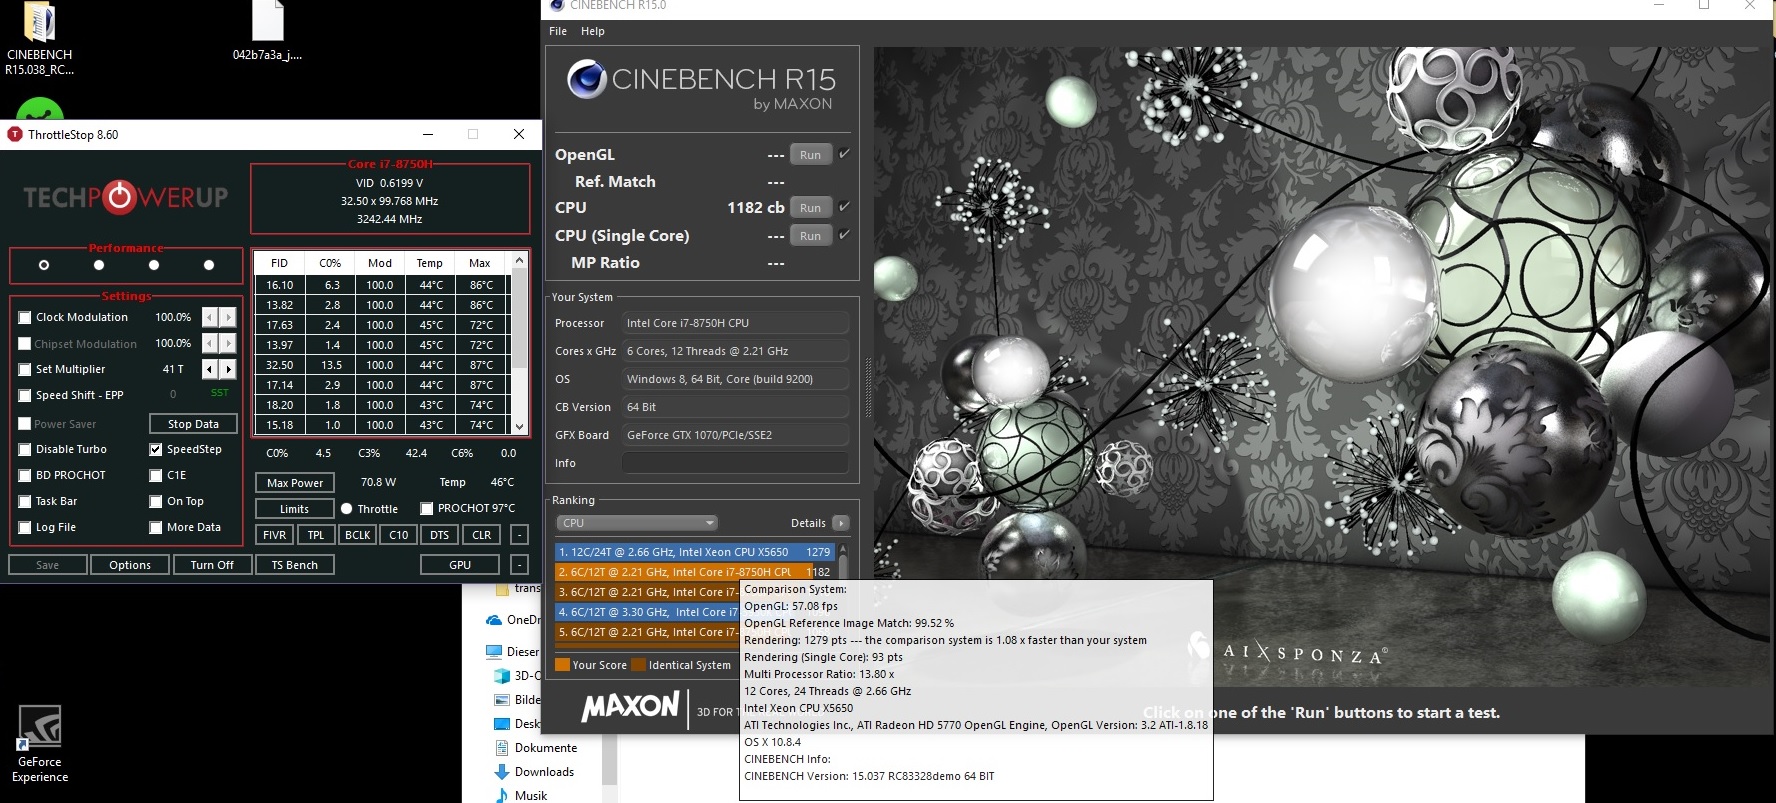Toggle the CPU test checkmark
This screenshot has height=803, width=1776.
845,207
